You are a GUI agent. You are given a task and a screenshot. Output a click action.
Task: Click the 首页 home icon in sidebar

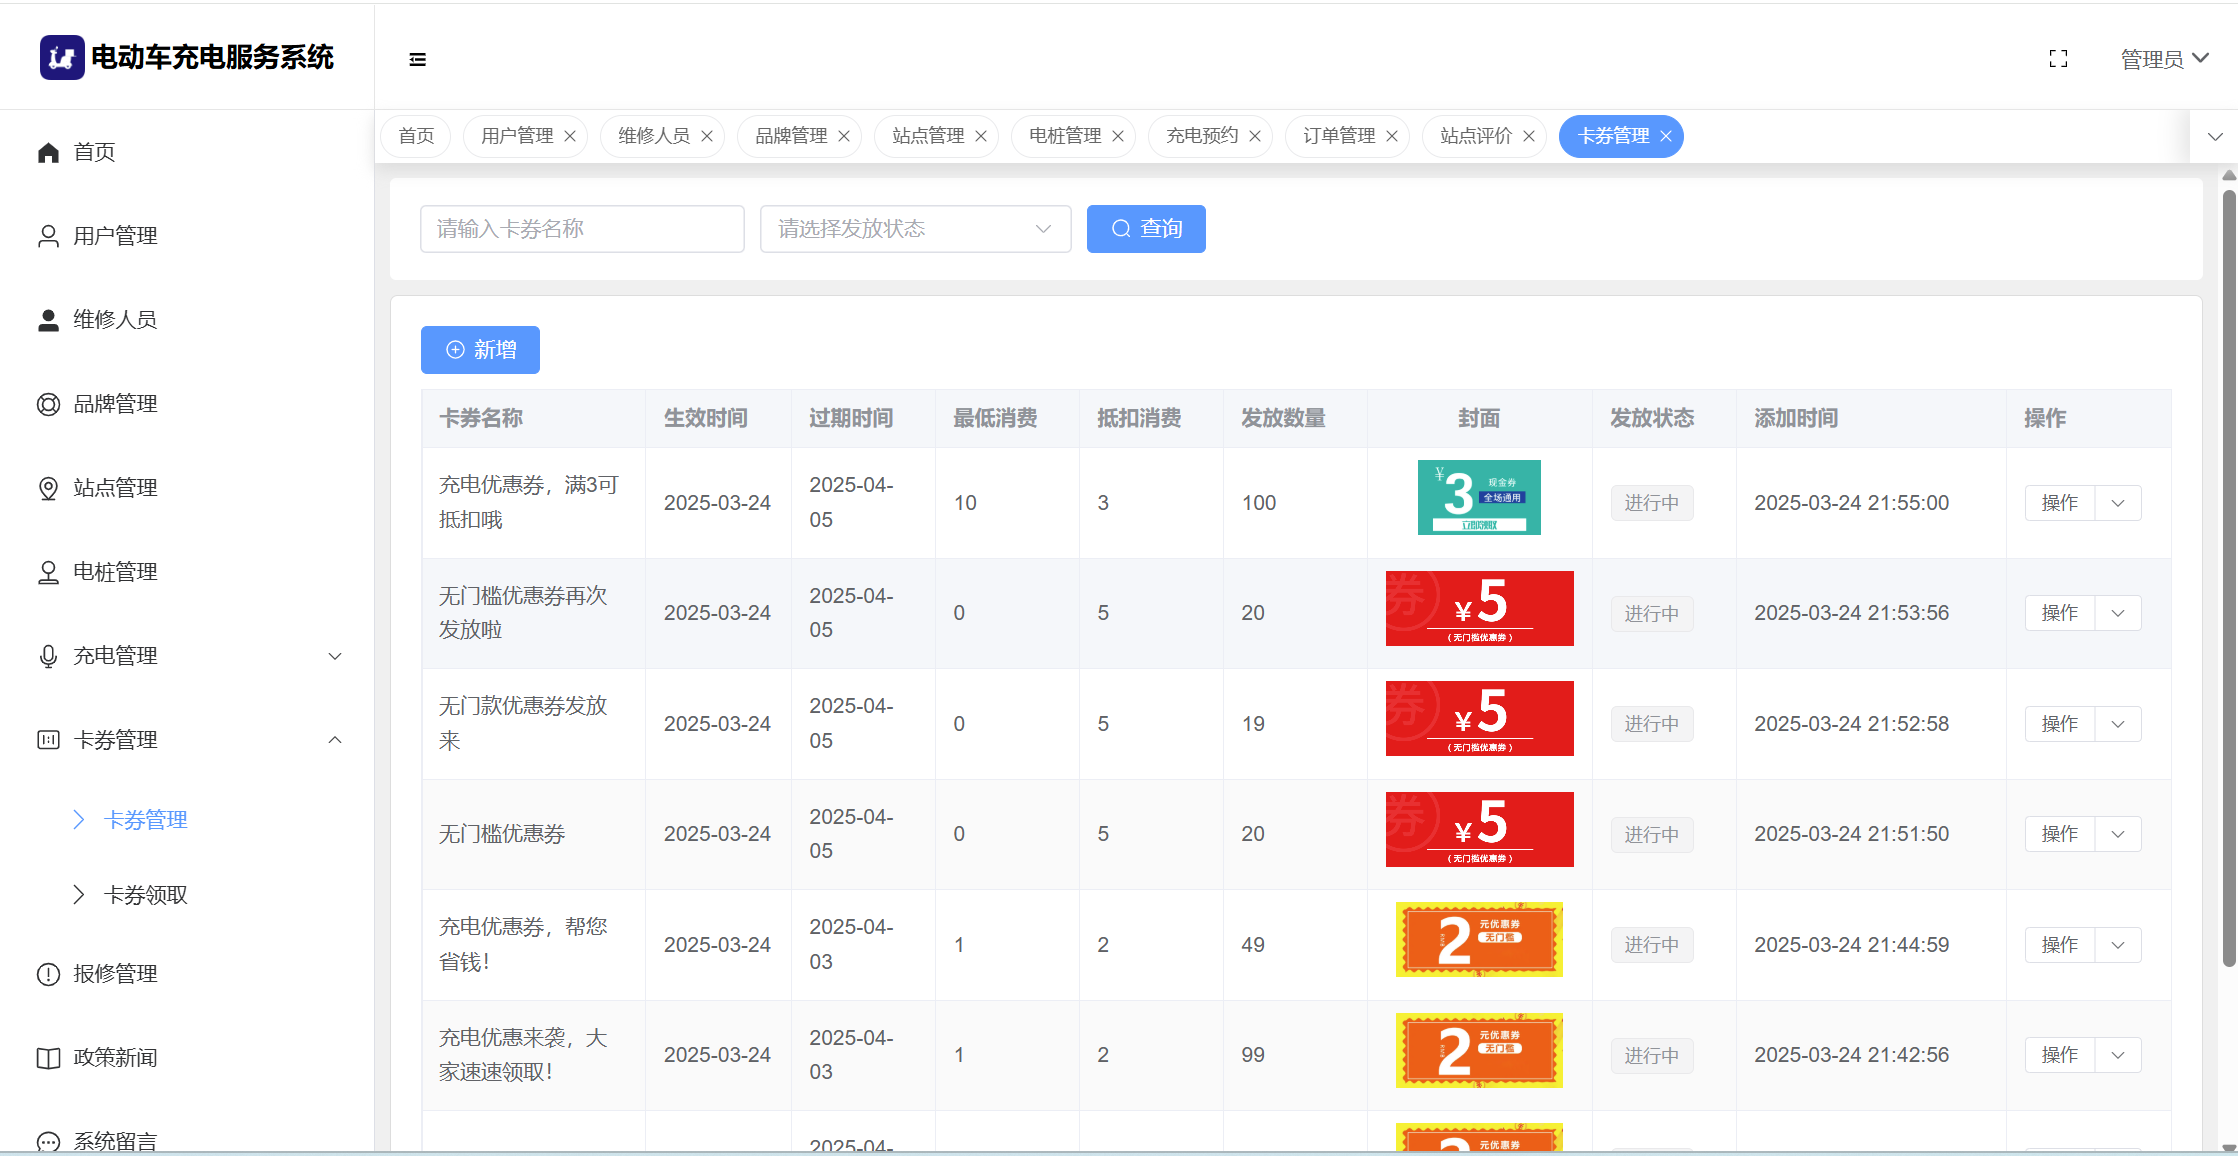[x=48, y=152]
